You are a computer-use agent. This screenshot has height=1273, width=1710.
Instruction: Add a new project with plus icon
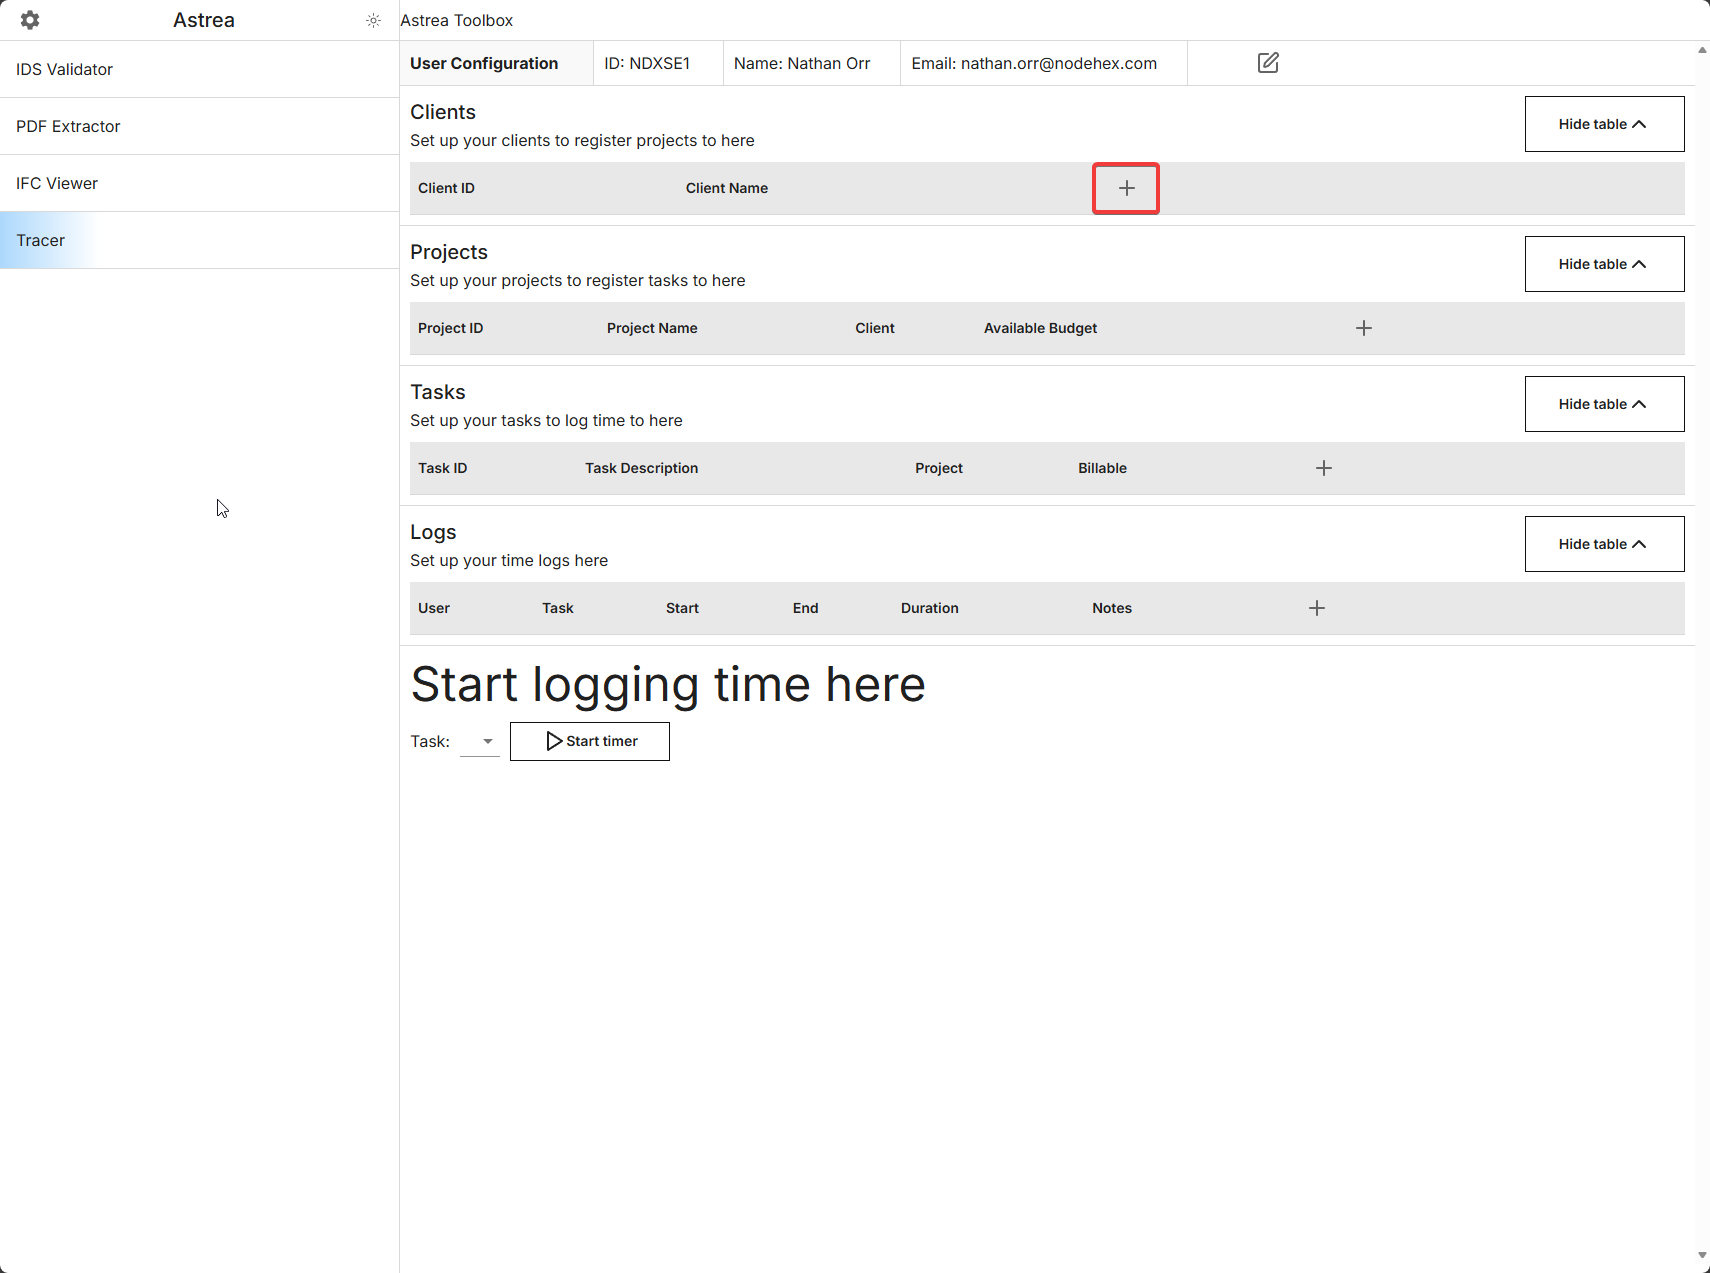(x=1363, y=328)
